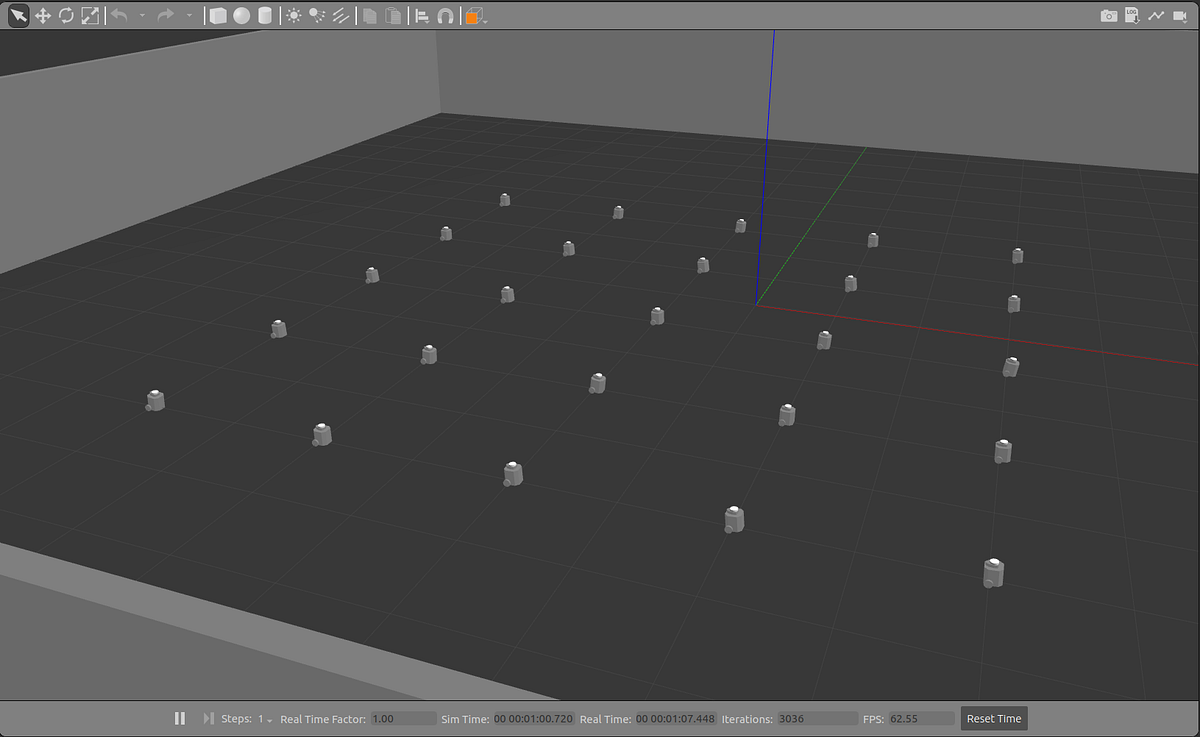Take a screenshot of the simulation
Image resolution: width=1200 pixels, height=737 pixels.
pos(1109,15)
